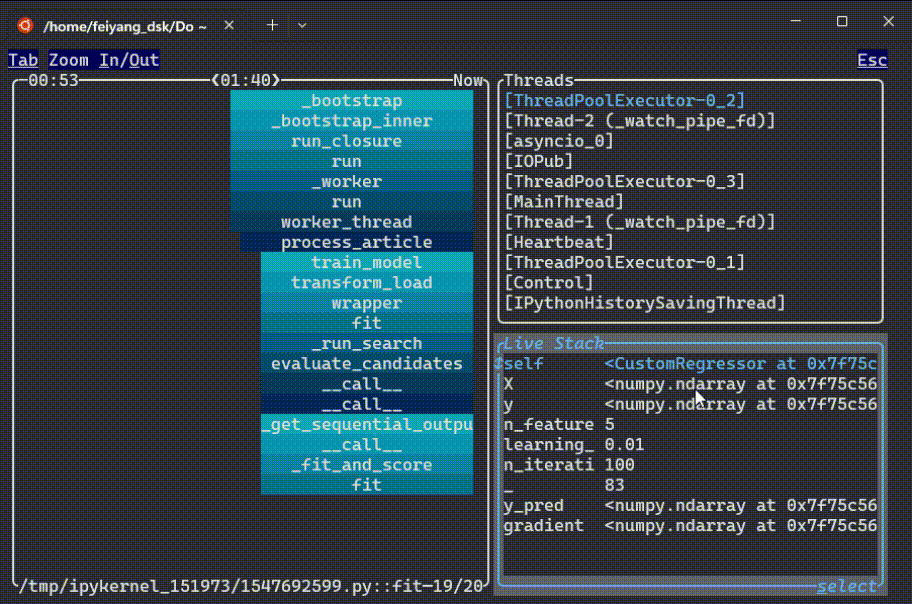The width and height of the screenshot is (912, 604).
Task: Click the Tab shortcut label
Action: pos(23,60)
